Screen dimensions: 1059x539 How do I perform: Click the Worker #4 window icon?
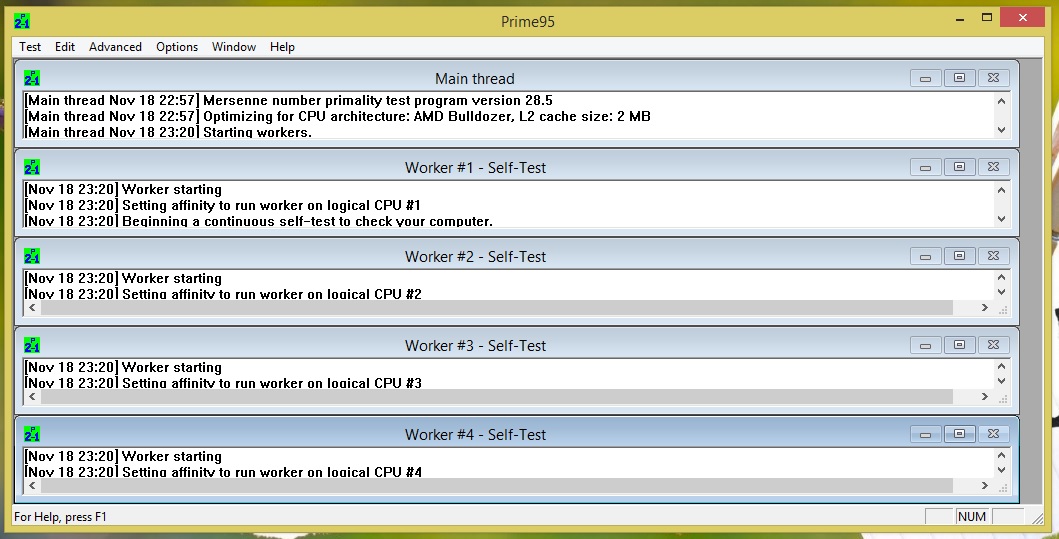32,434
